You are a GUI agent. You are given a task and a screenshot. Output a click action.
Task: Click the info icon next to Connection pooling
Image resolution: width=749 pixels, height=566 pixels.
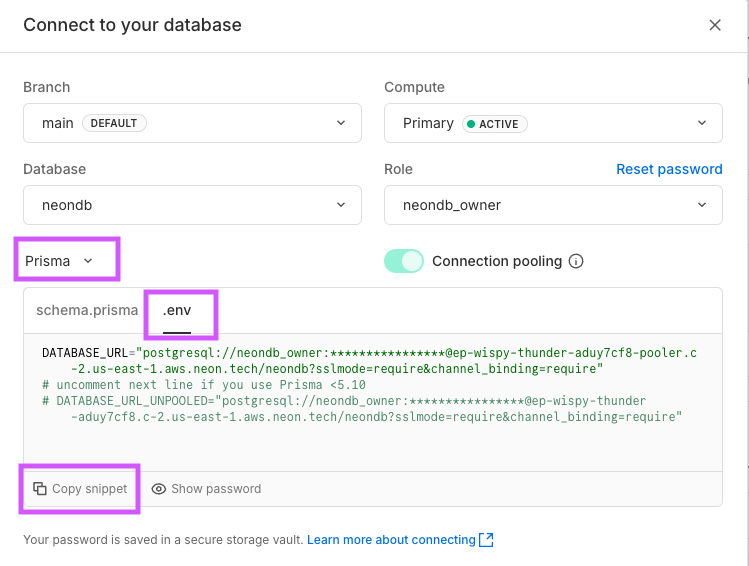click(x=576, y=262)
